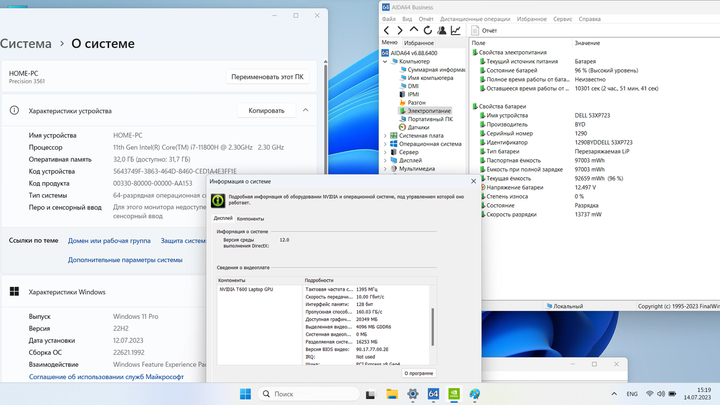
Task: Click taskbar Поиск search box
Action: click(309, 394)
